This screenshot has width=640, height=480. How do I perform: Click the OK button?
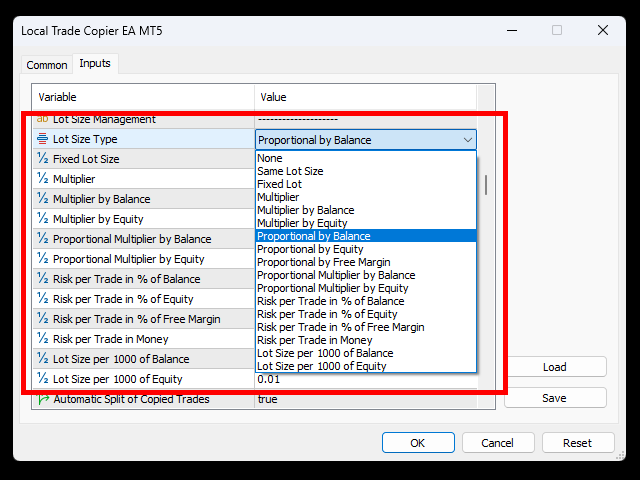418,443
